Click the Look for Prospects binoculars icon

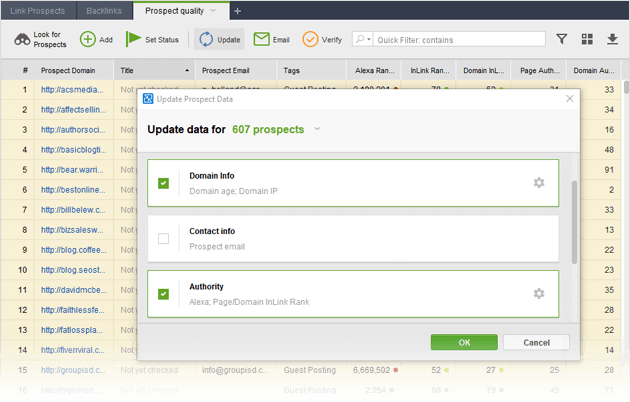tap(22, 40)
